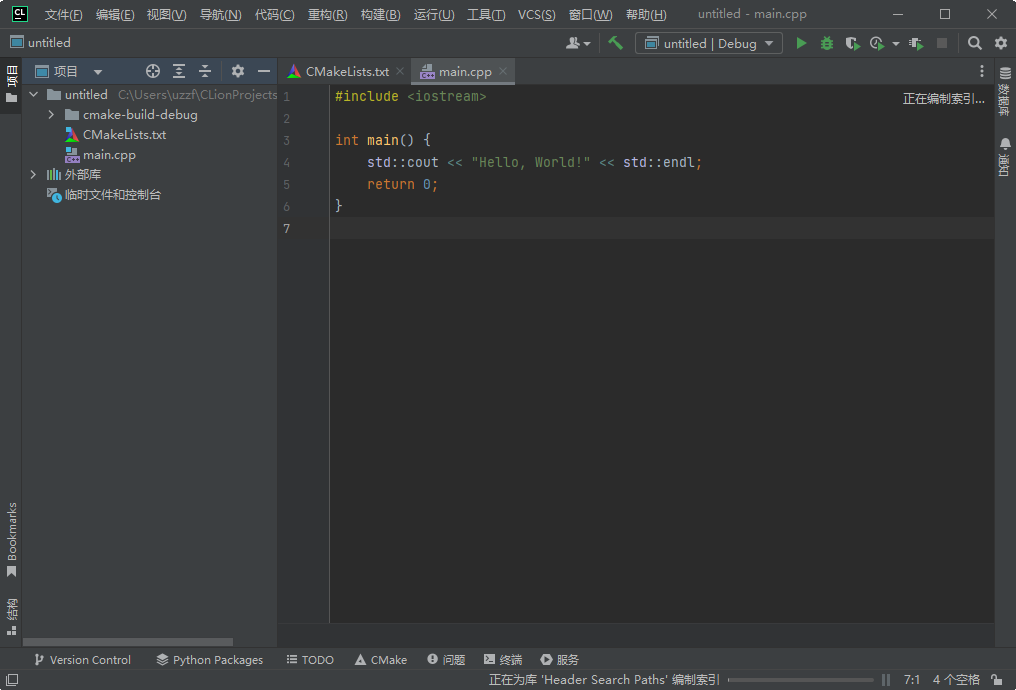1016x690 pixels.
Task: Open the Edit menu
Action: coord(115,14)
